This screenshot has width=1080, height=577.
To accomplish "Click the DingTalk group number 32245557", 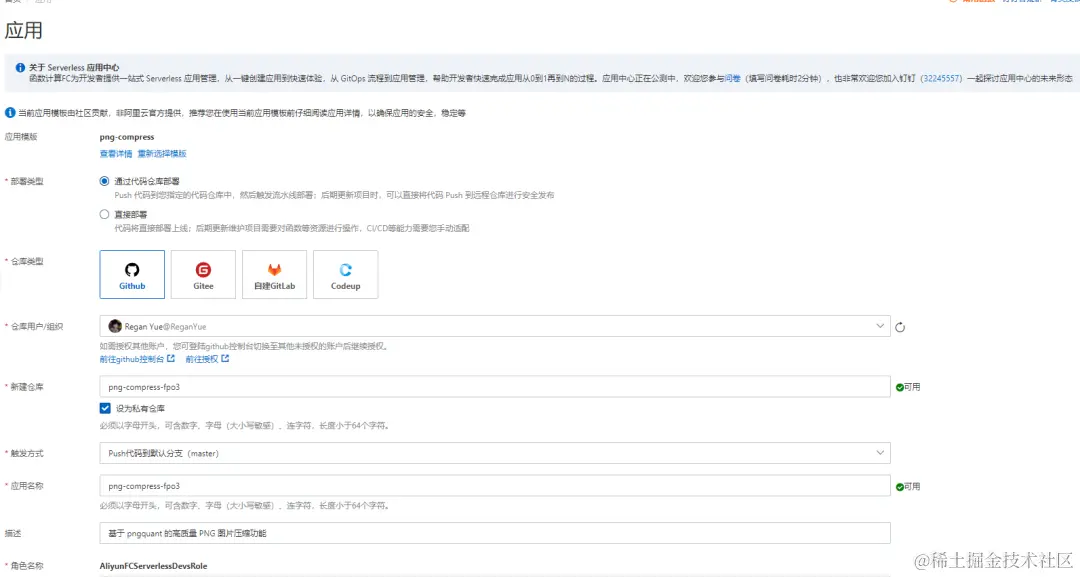I will [x=942, y=78].
